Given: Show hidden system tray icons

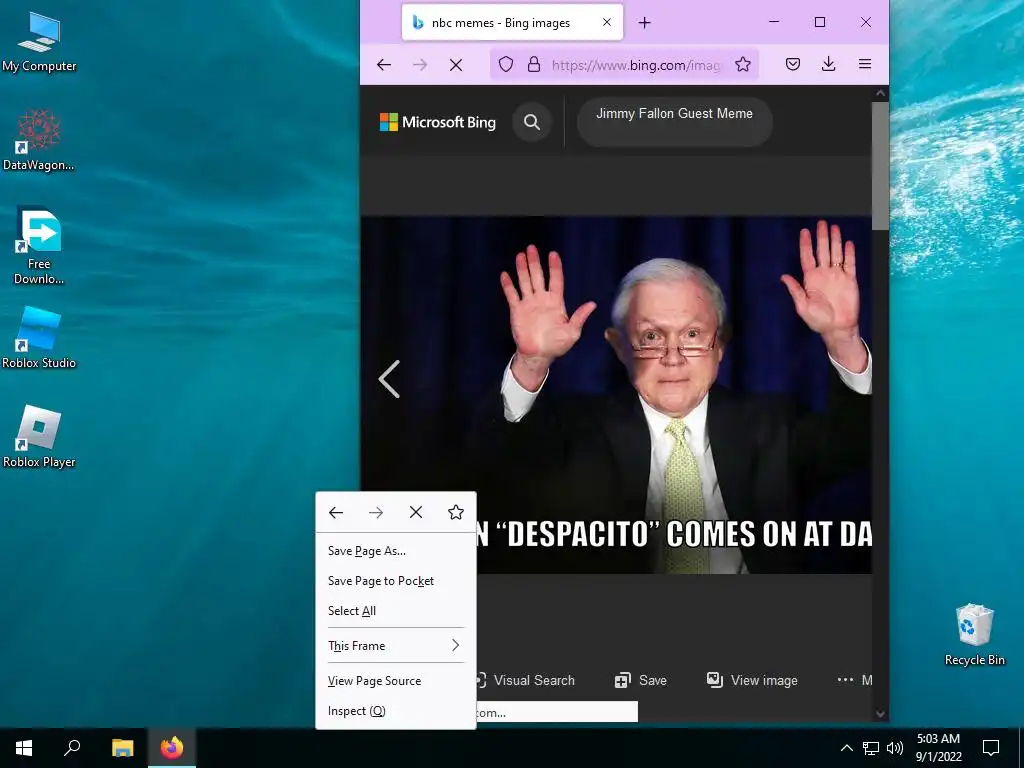Looking at the screenshot, I should point(846,748).
